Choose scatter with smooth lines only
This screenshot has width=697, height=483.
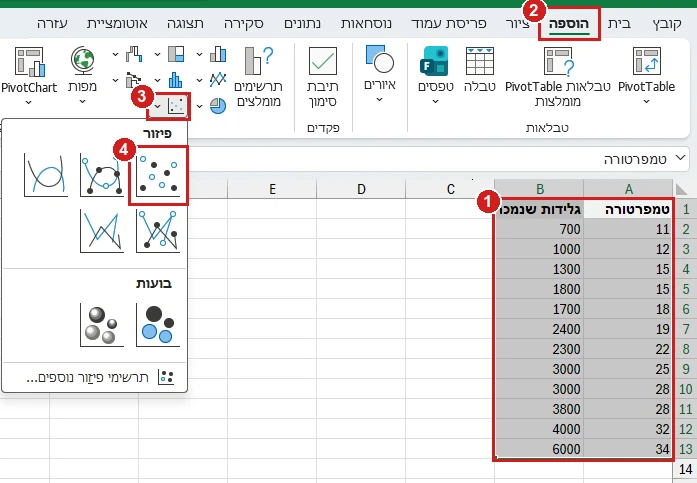tap(46, 176)
